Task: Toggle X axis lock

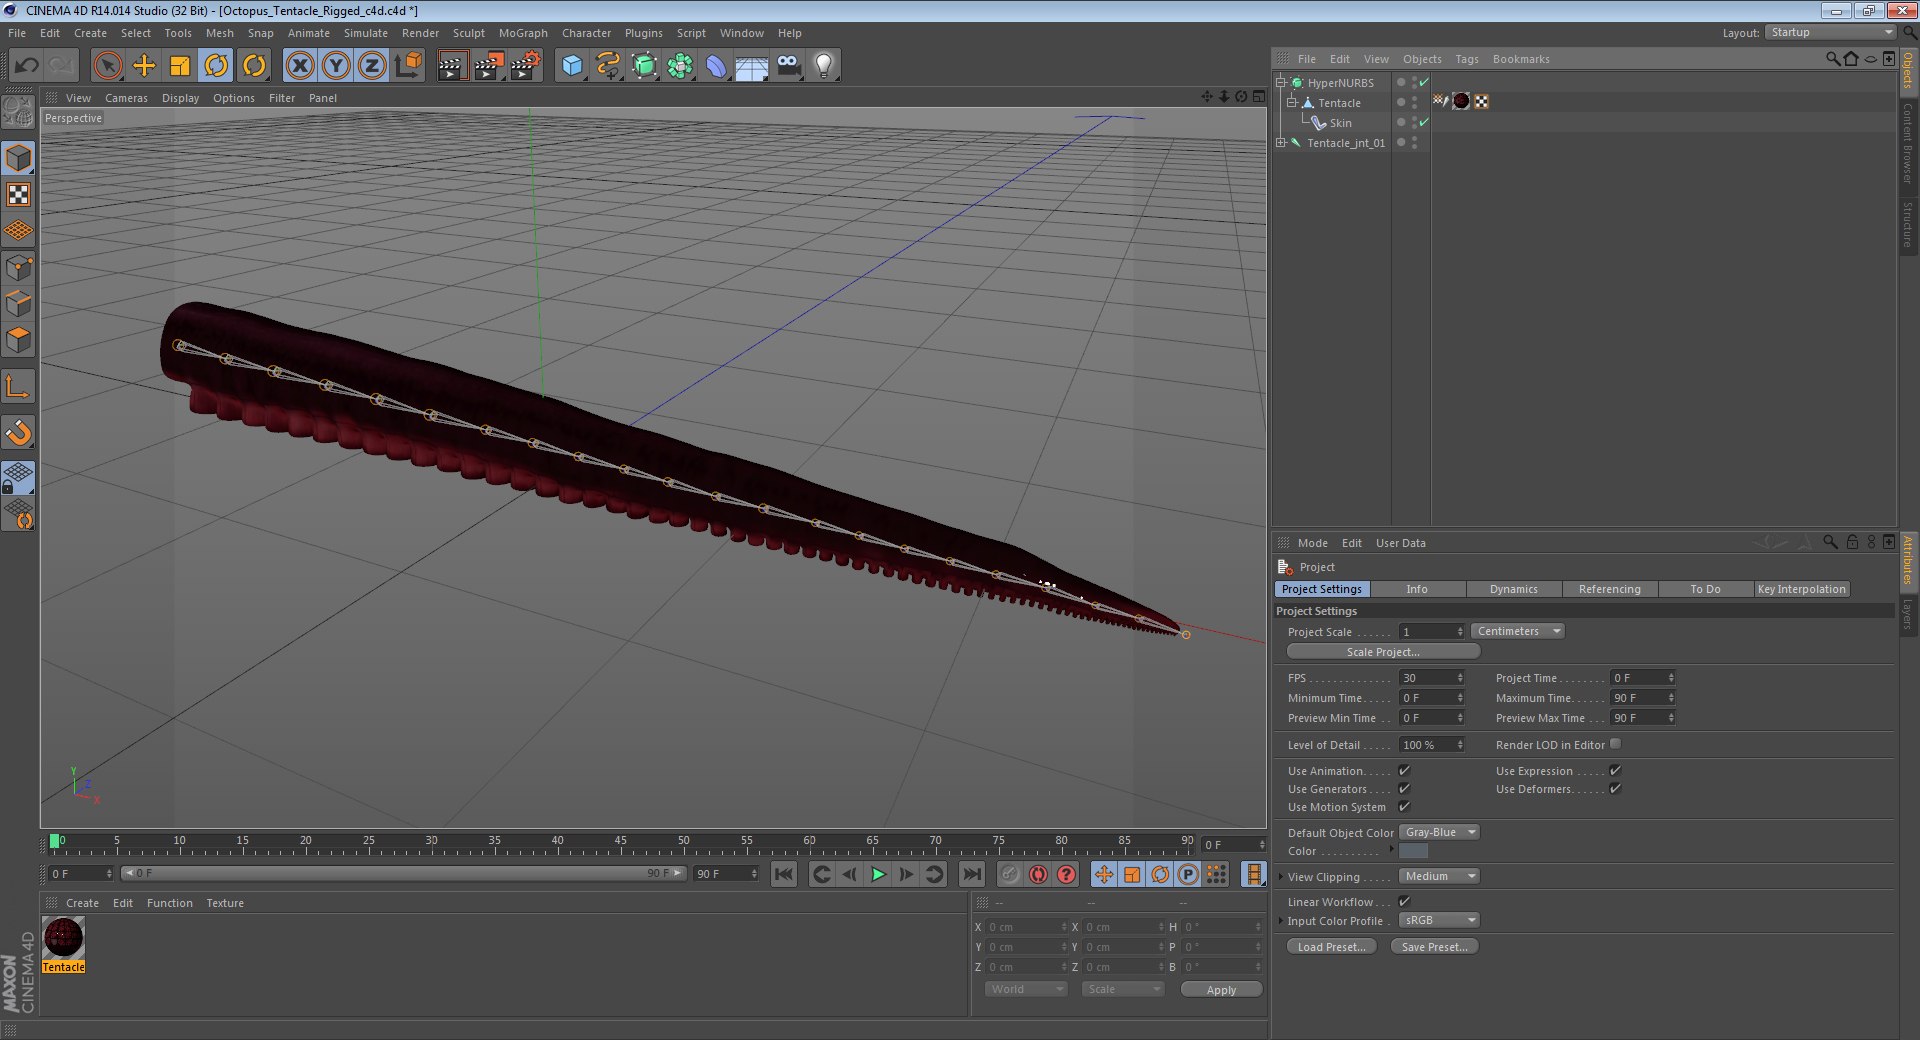Action: point(300,66)
